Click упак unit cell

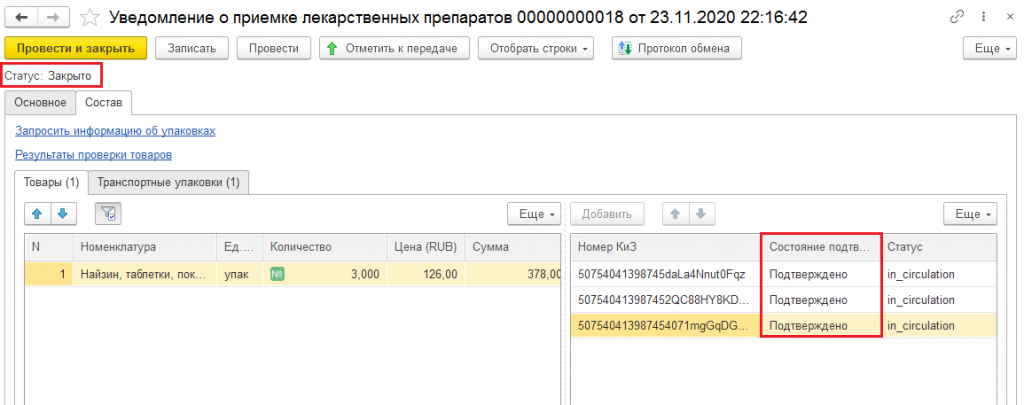coord(239,274)
